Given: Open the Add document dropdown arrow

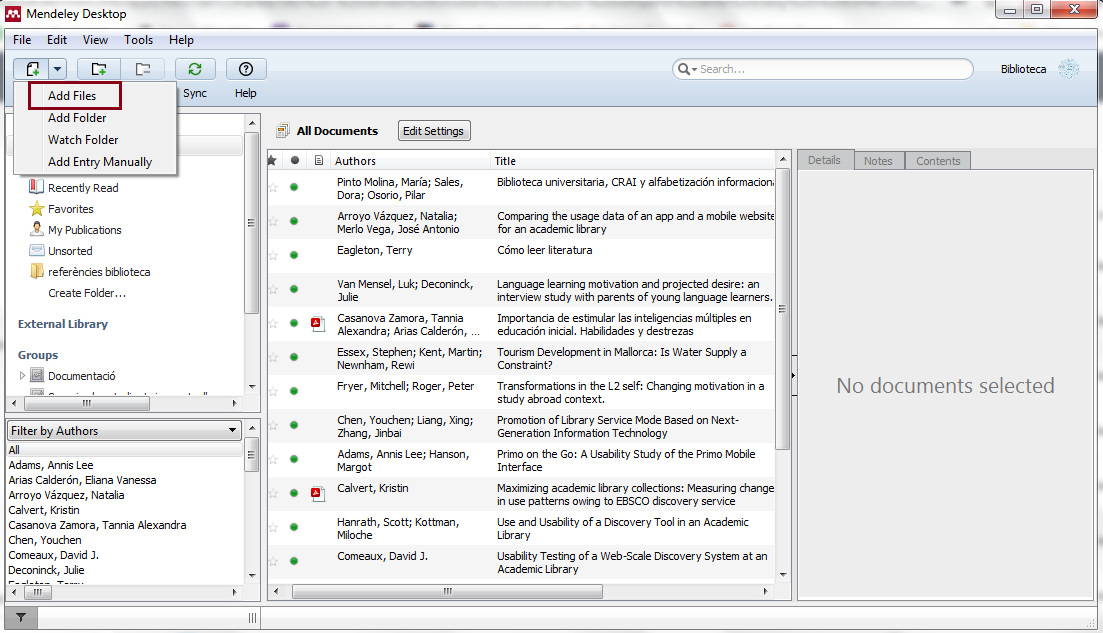Looking at the screenshot, I should coord(58,69).
